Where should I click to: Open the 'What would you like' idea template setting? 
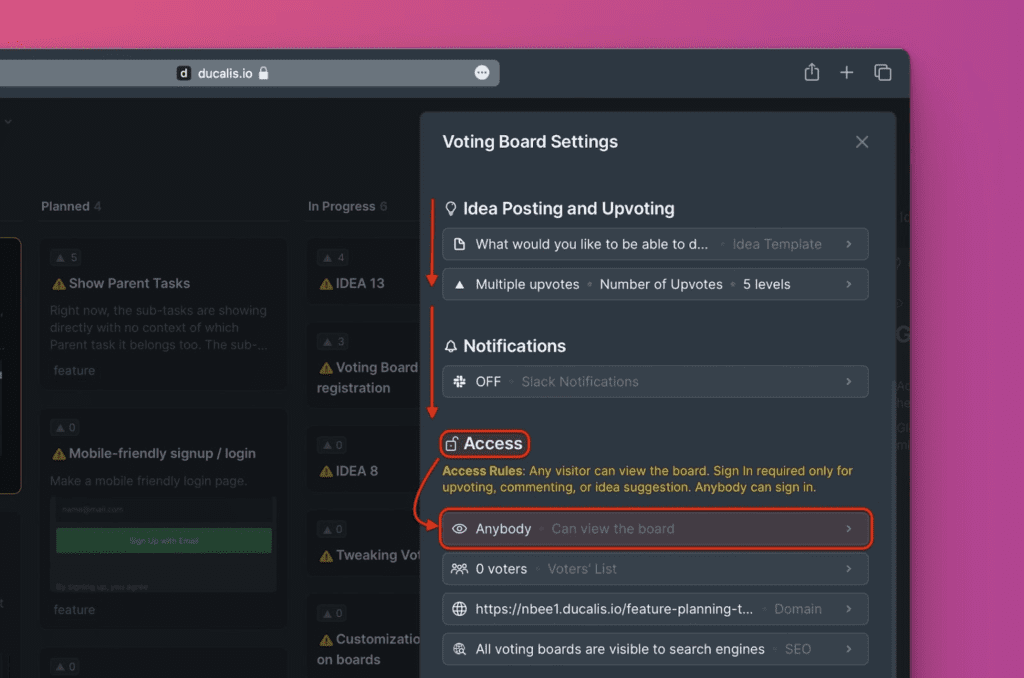coord(655,244)
